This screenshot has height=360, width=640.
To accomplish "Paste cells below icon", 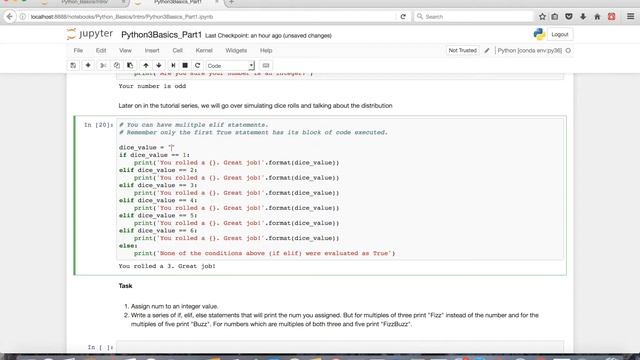I will (x=130, y=65).
